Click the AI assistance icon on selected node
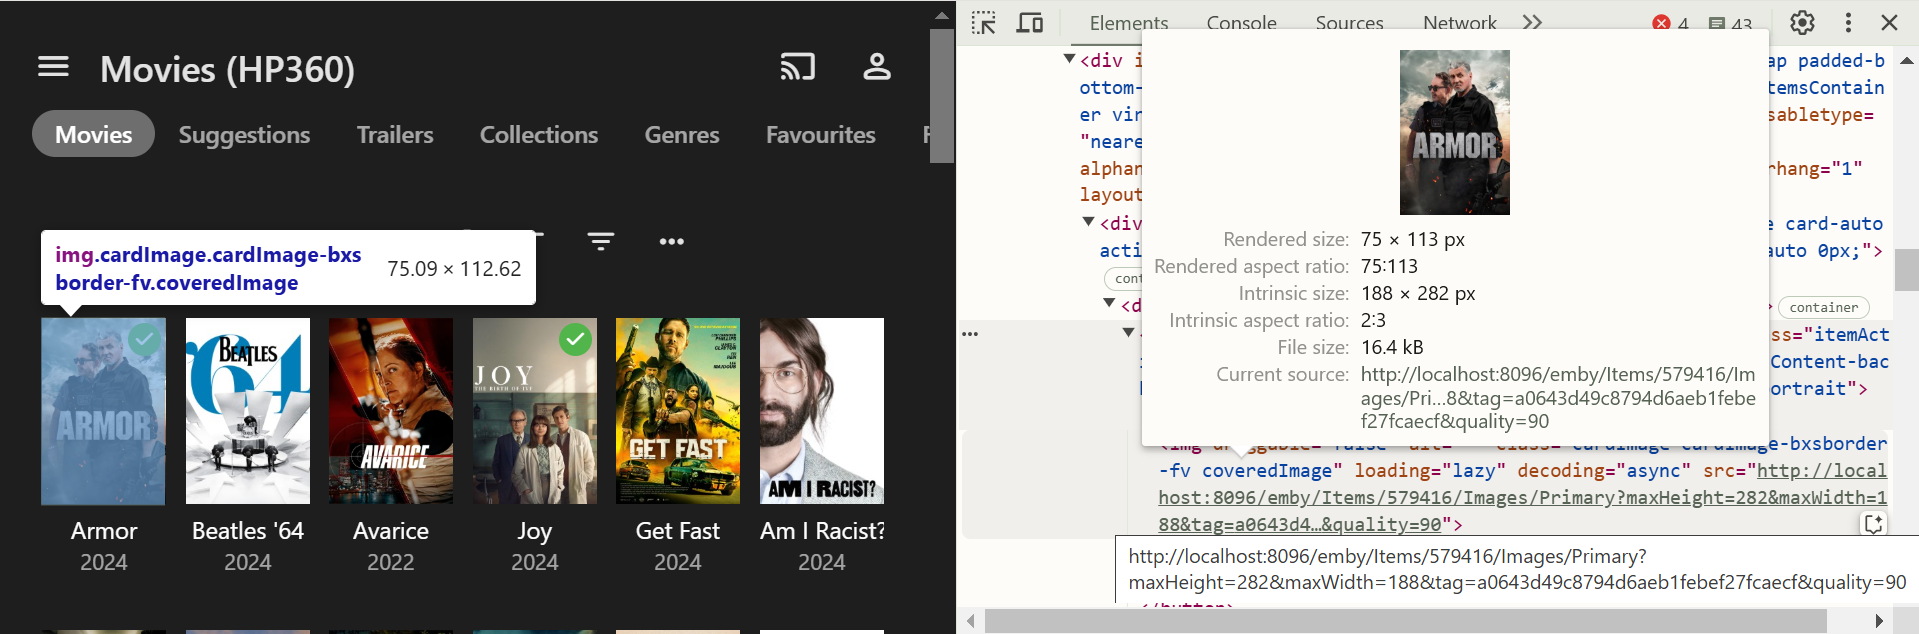Screen dimensions: 1919x634 point(1873,523)
